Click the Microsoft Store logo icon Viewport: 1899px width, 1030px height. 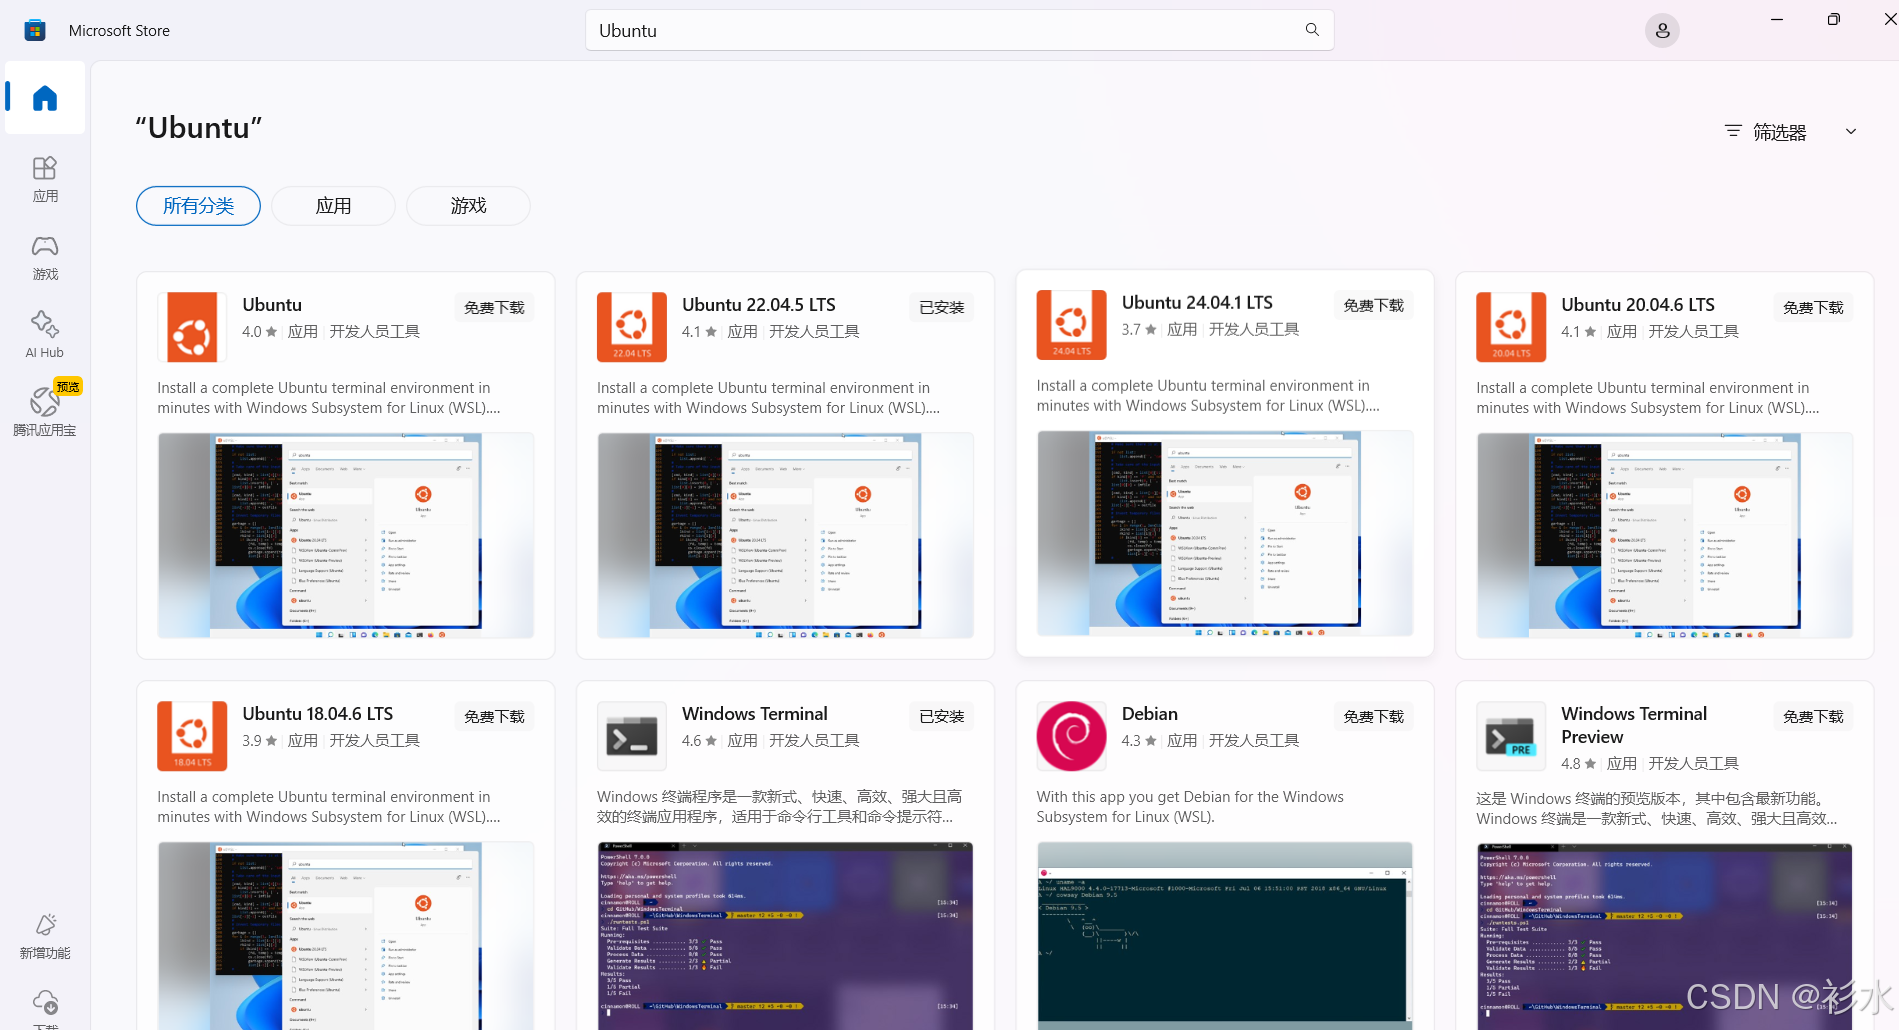click(x=35, y=30)
